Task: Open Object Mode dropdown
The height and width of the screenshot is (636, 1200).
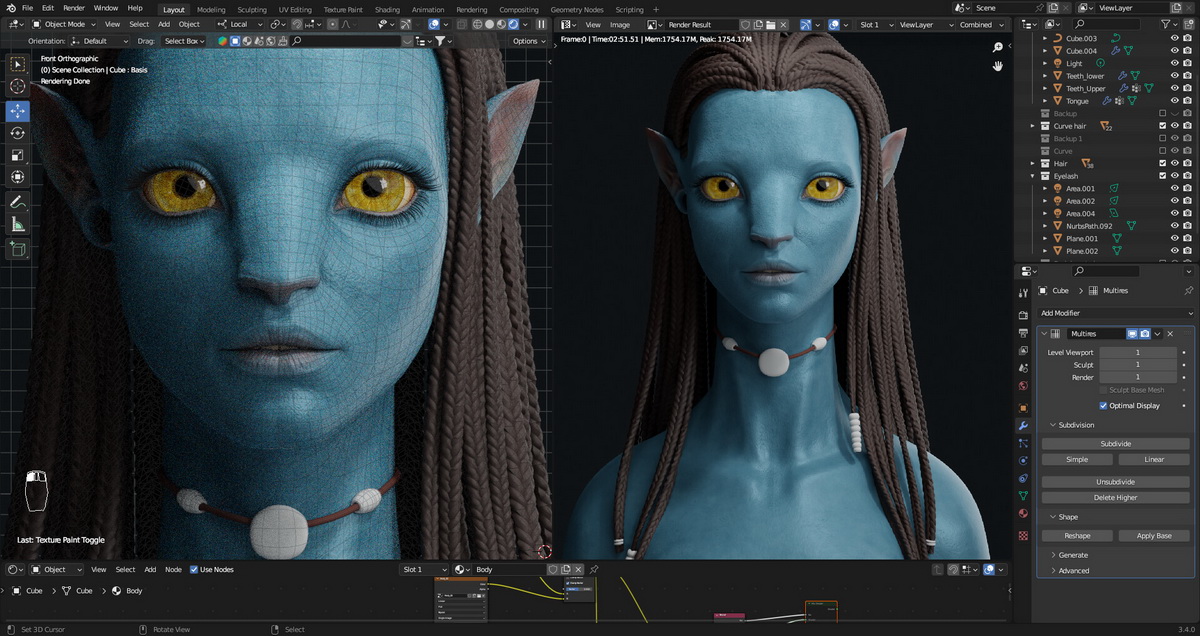Action: 65,24
